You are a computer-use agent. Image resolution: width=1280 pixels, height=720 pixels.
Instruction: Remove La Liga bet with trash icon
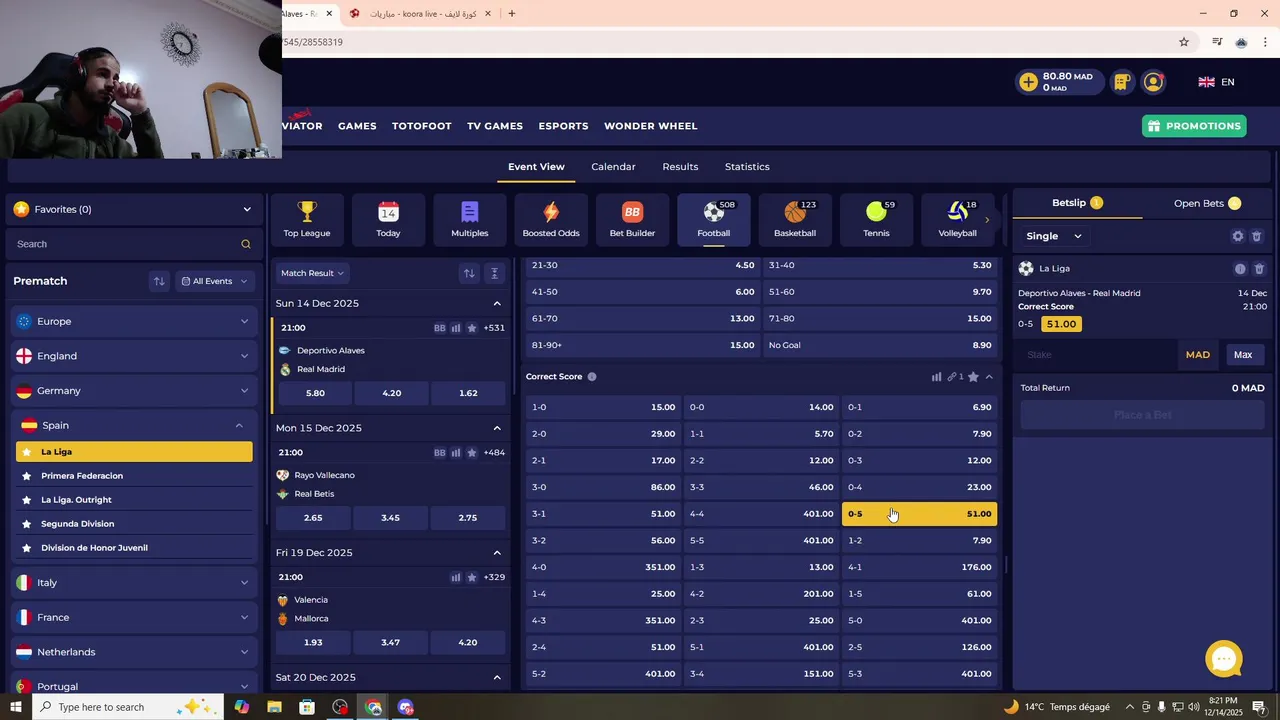(1259, 269)
